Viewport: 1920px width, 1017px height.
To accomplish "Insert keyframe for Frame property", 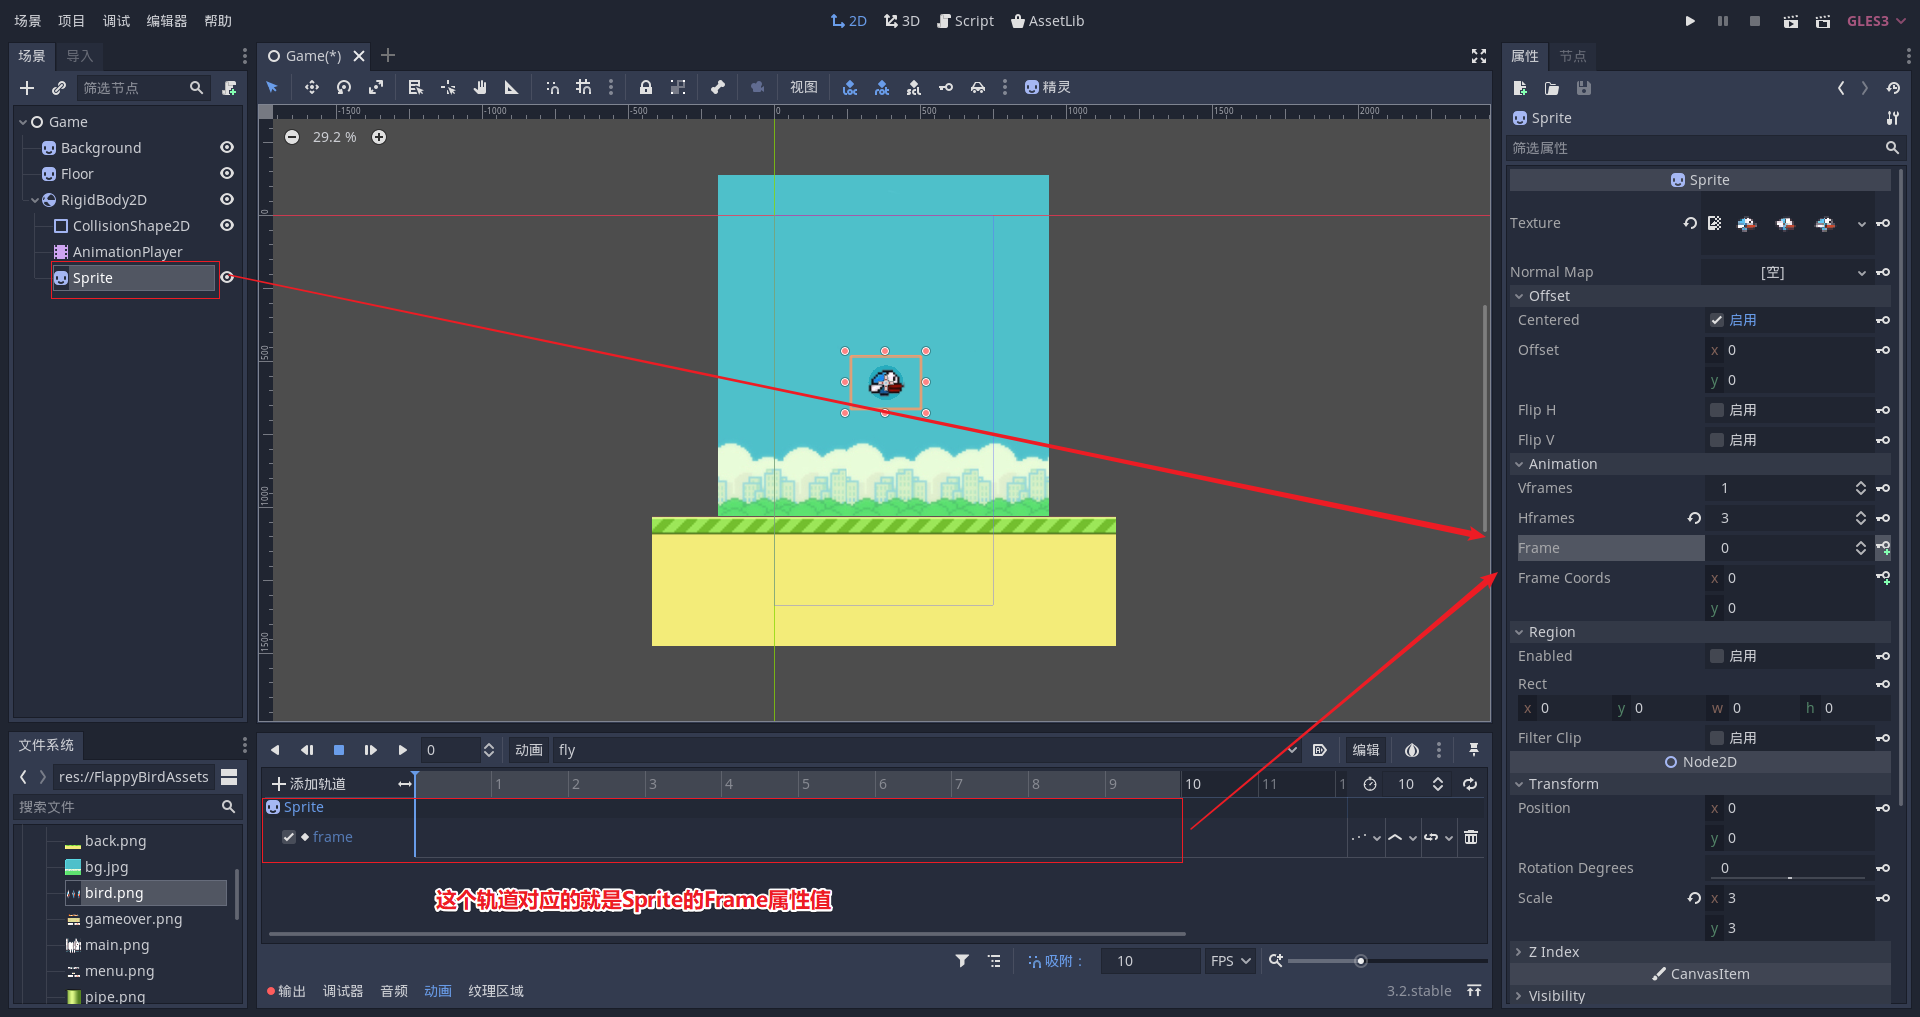I will [1883, 548].
